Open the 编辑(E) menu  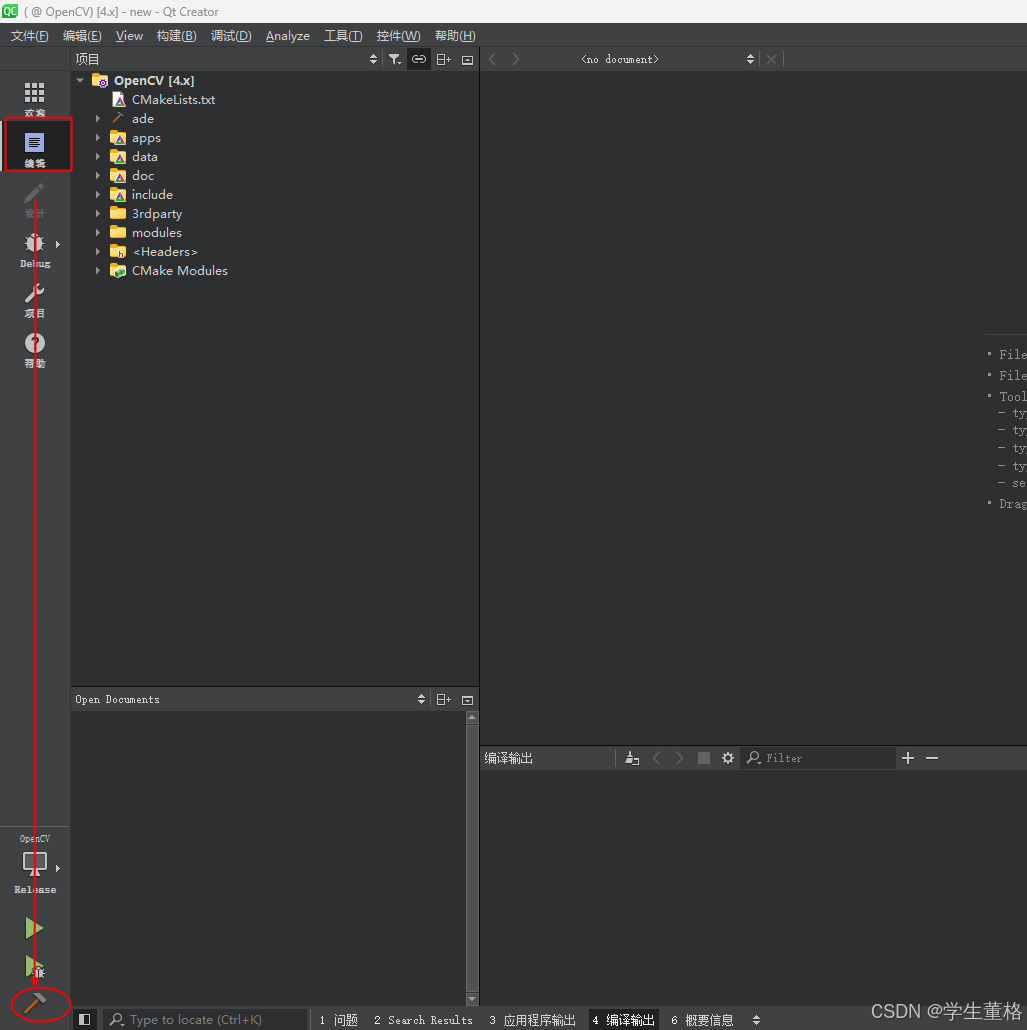click(x=82, y=35)
